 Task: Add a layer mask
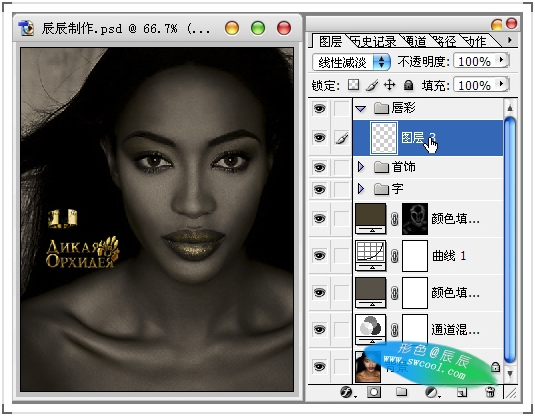pos(374,392)
